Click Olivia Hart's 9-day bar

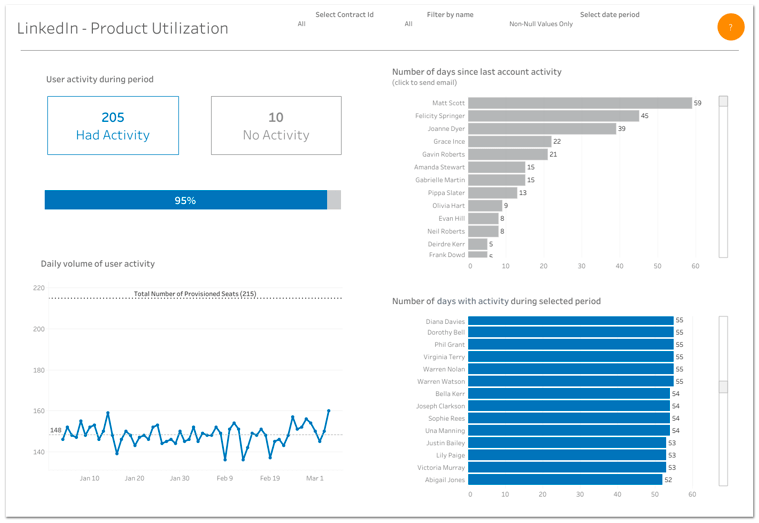(485, 205)
